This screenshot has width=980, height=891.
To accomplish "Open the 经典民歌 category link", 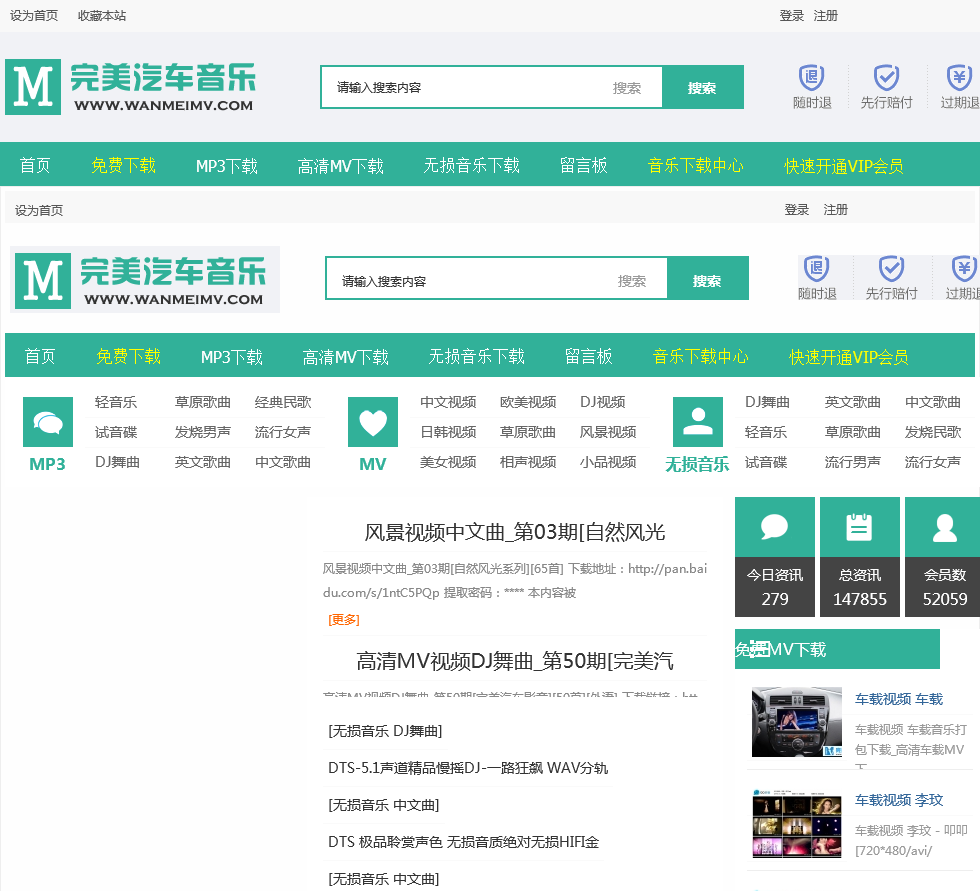I will 283,402.
